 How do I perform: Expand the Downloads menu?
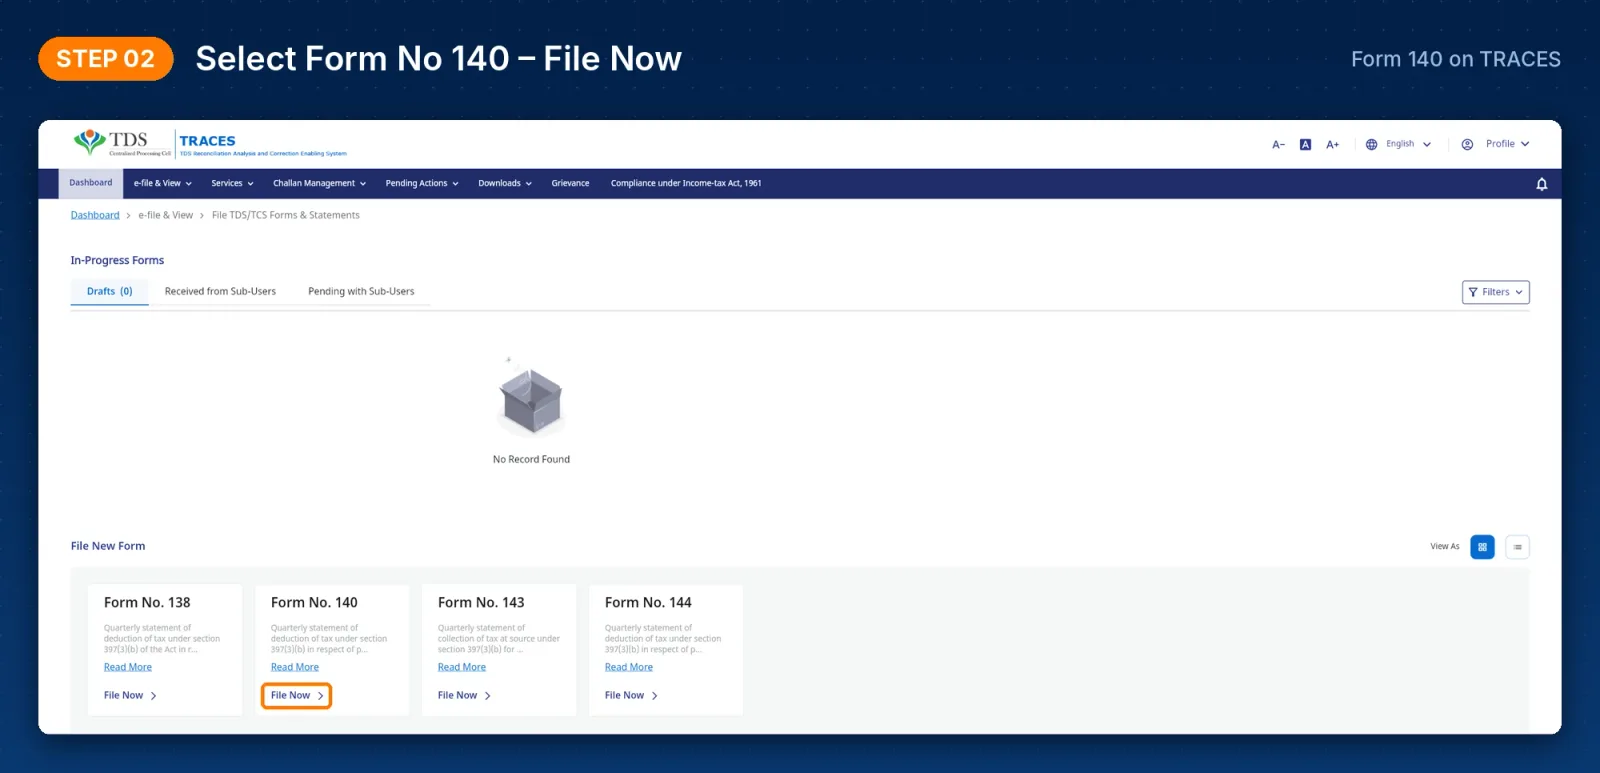[505, 183]
